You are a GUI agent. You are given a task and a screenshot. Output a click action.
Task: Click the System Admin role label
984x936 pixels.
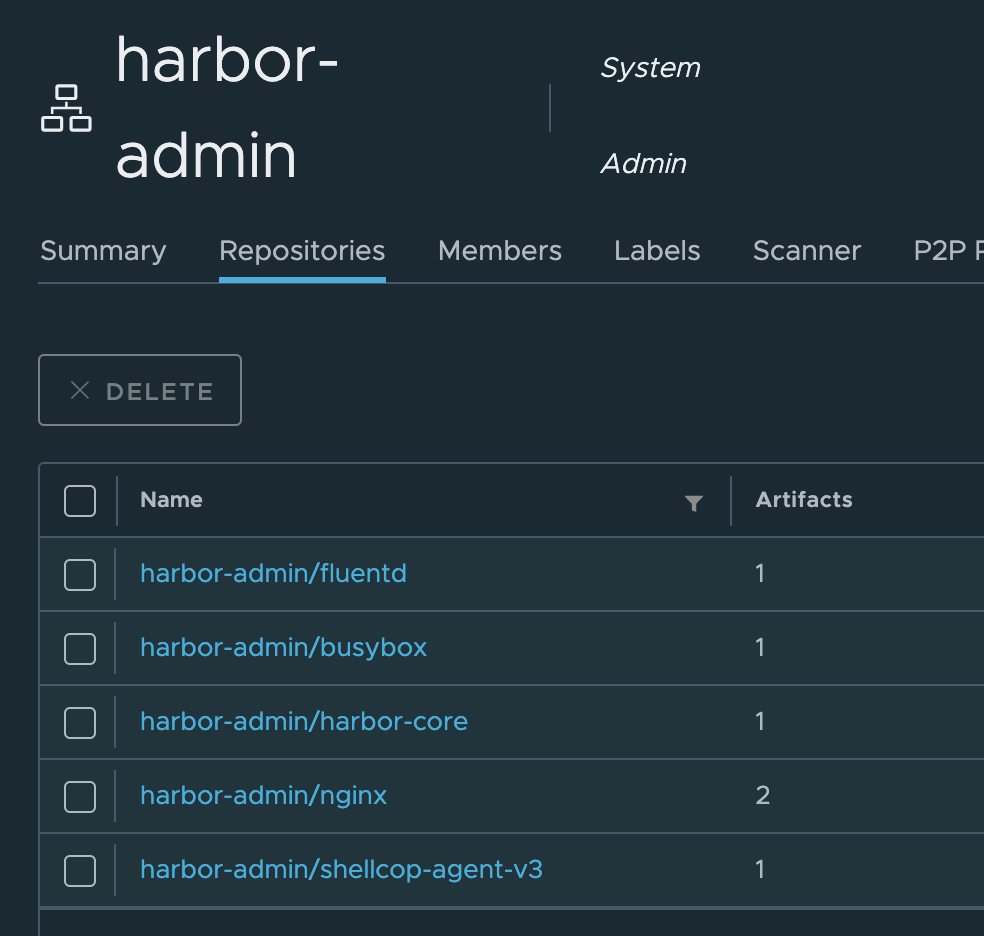click(650, 115)
